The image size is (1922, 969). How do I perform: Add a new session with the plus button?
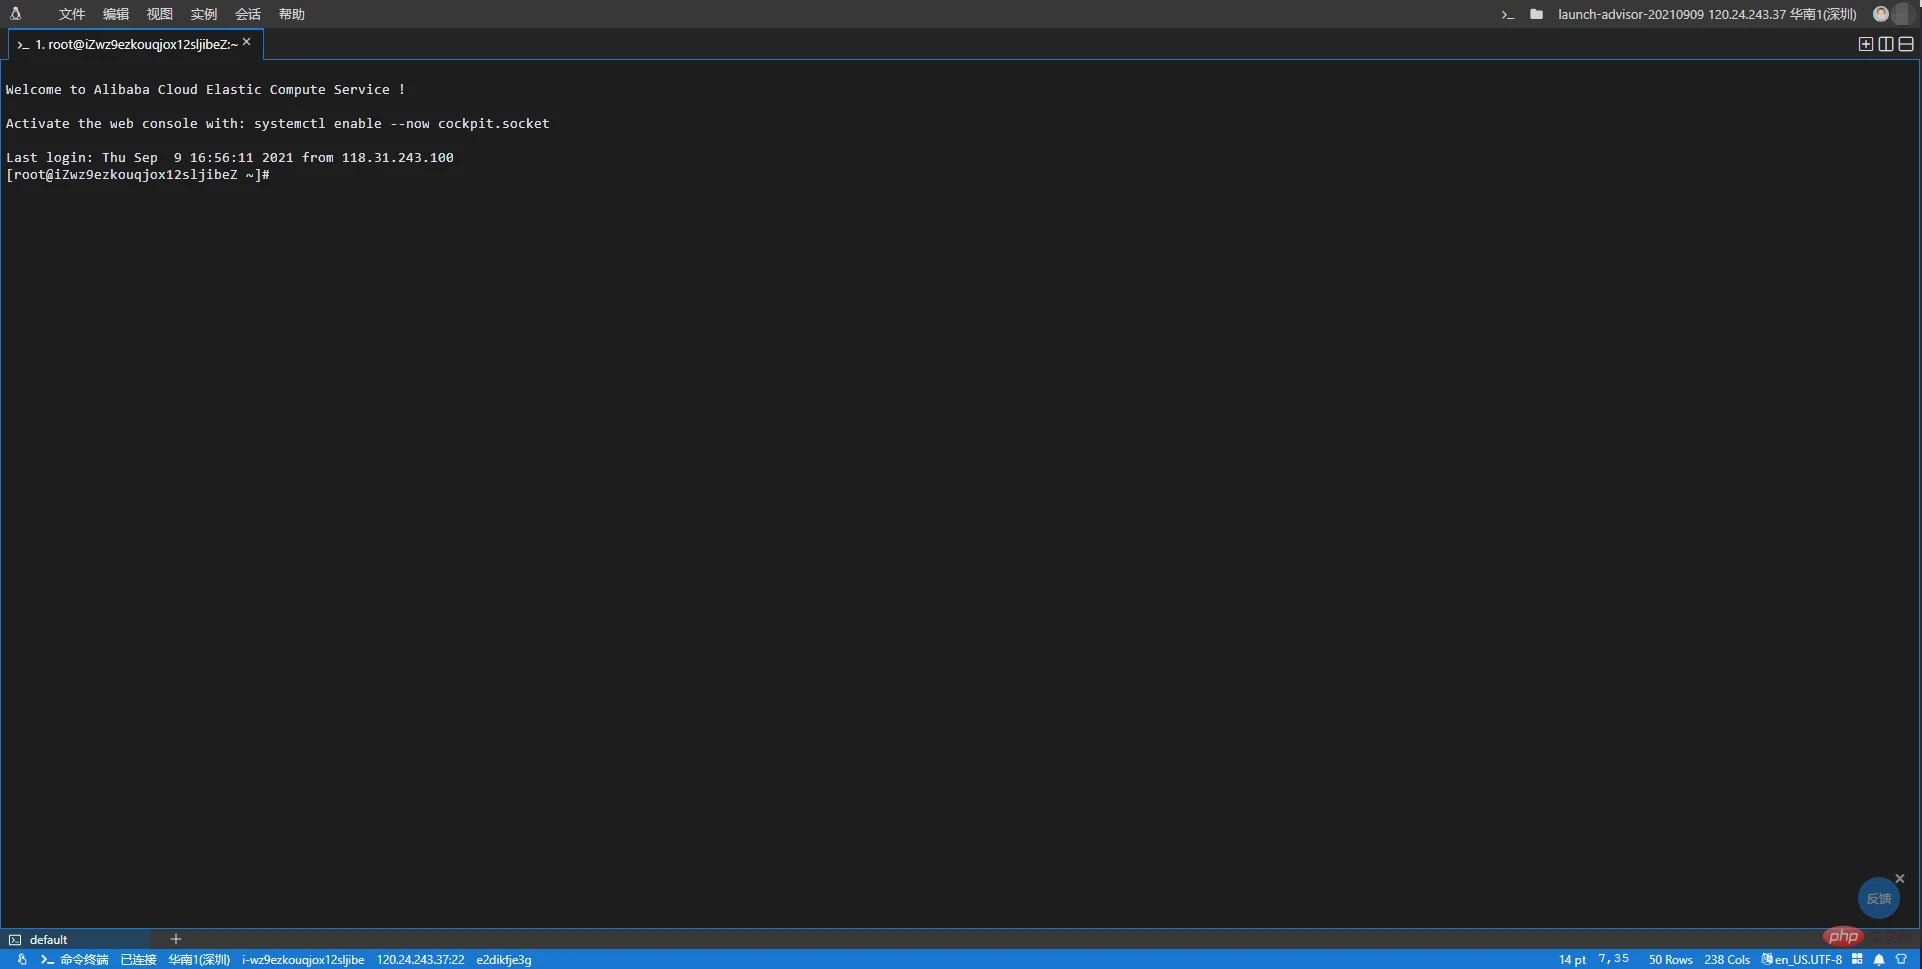[x=176, y=939]
